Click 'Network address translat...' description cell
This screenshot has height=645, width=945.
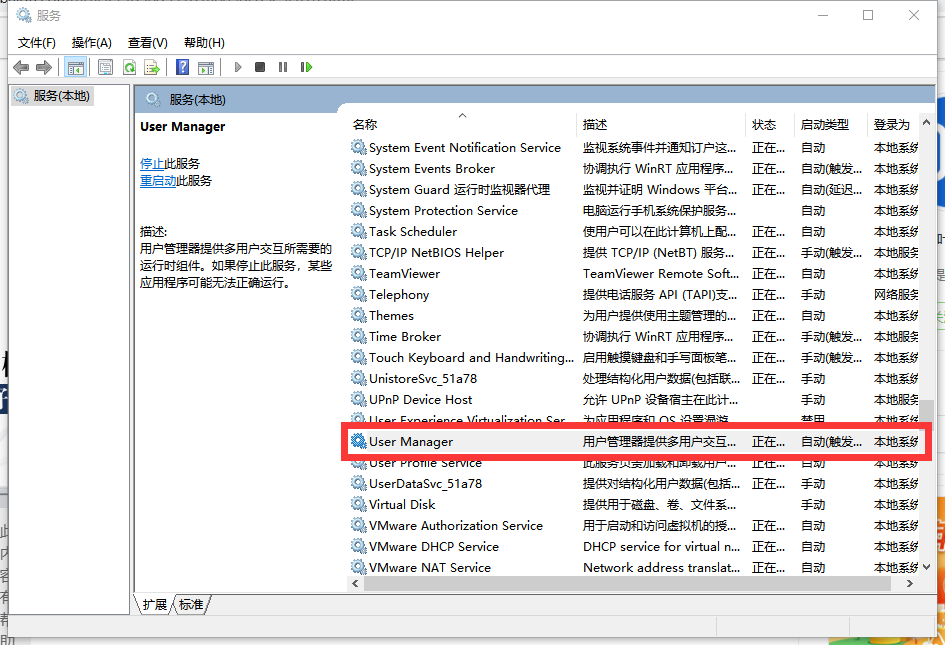point(661,567)
